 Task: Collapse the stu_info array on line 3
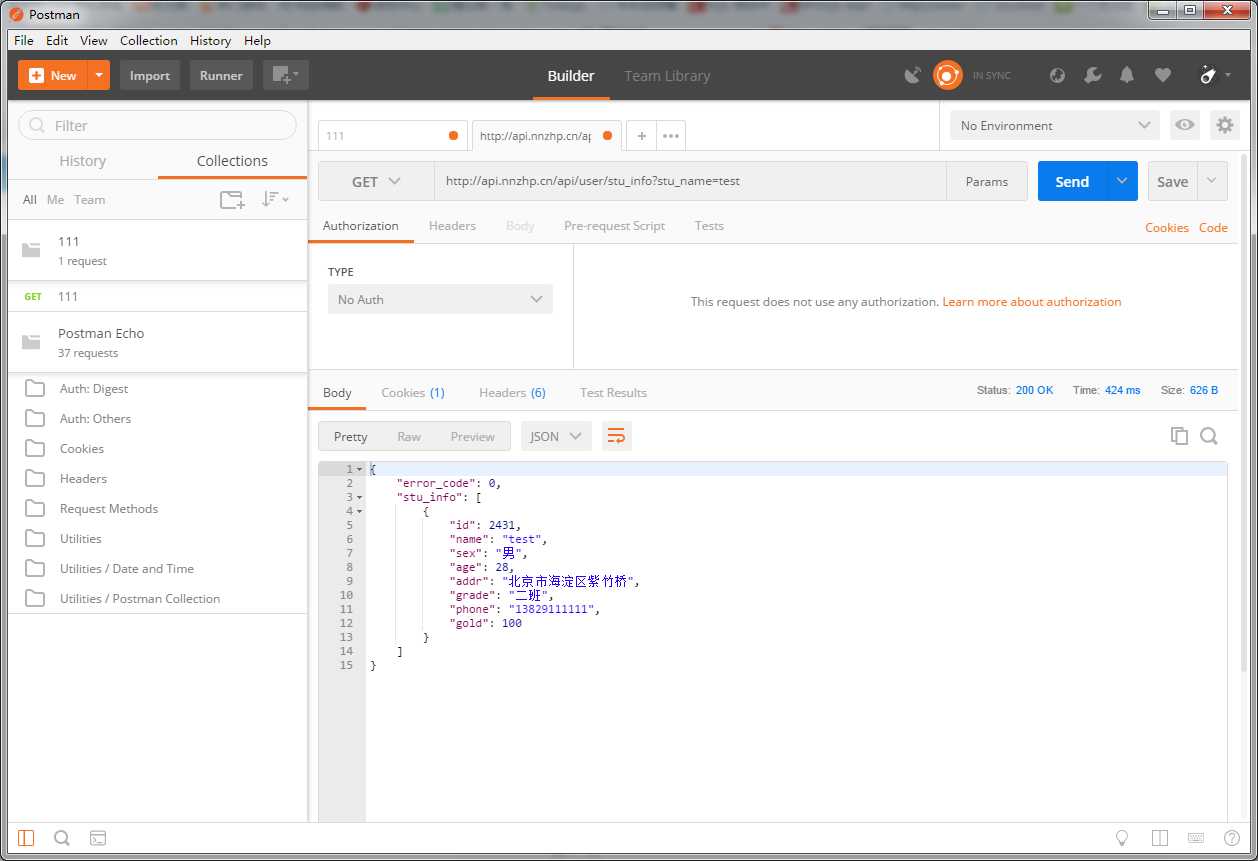coord(358,497)
